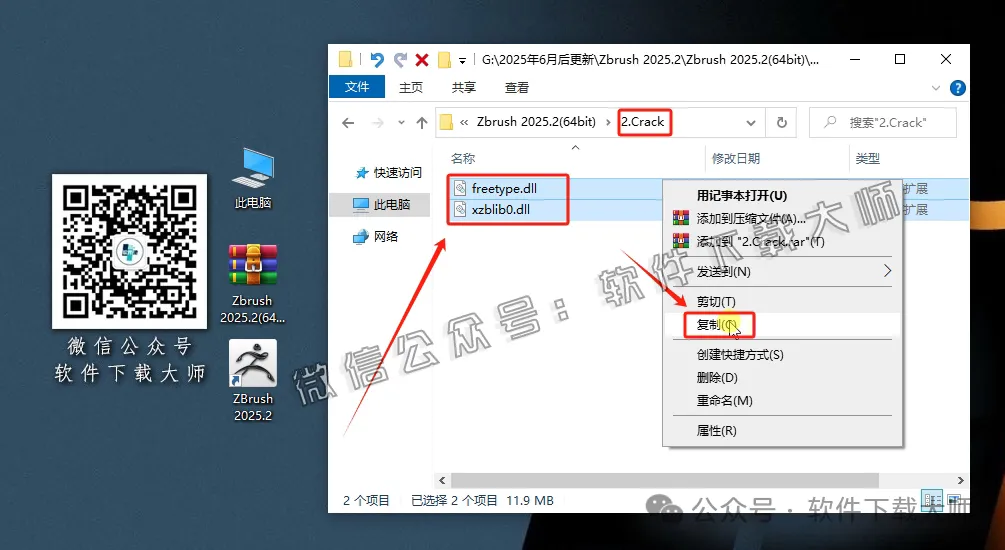Select the xzblib0.dll file
Screen dimensions: 1005x550
(x=501, y=210)
